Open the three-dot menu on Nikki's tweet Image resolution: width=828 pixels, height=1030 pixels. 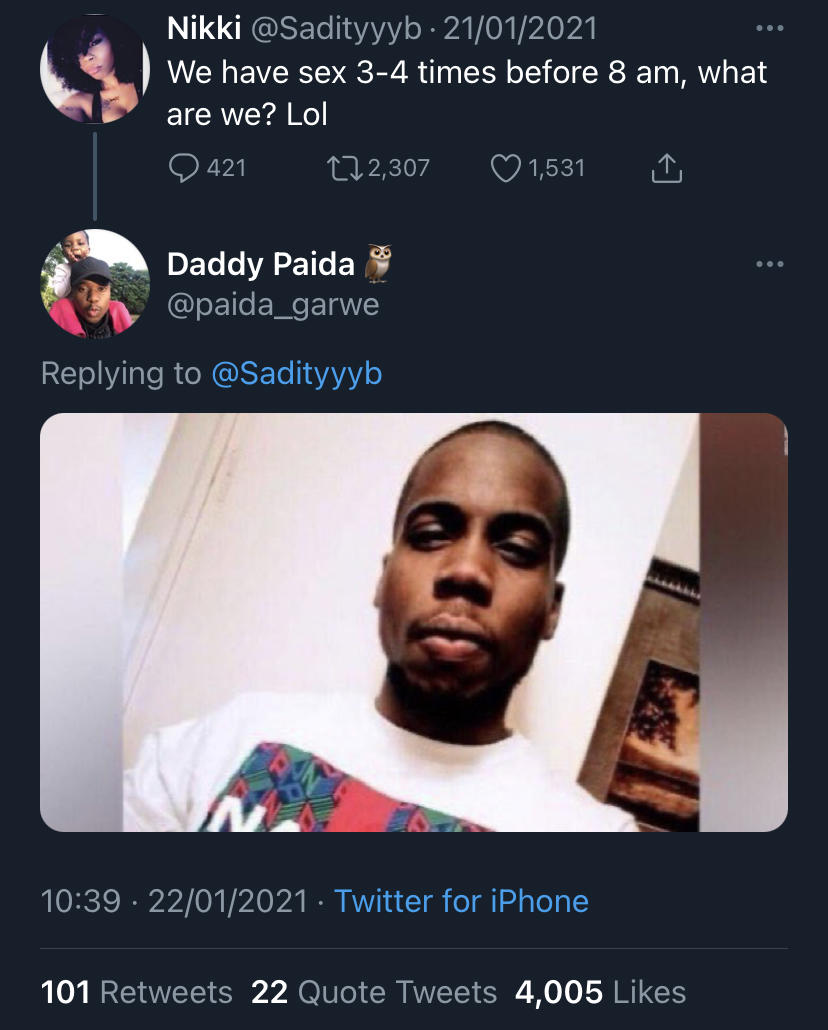(769, 29)
